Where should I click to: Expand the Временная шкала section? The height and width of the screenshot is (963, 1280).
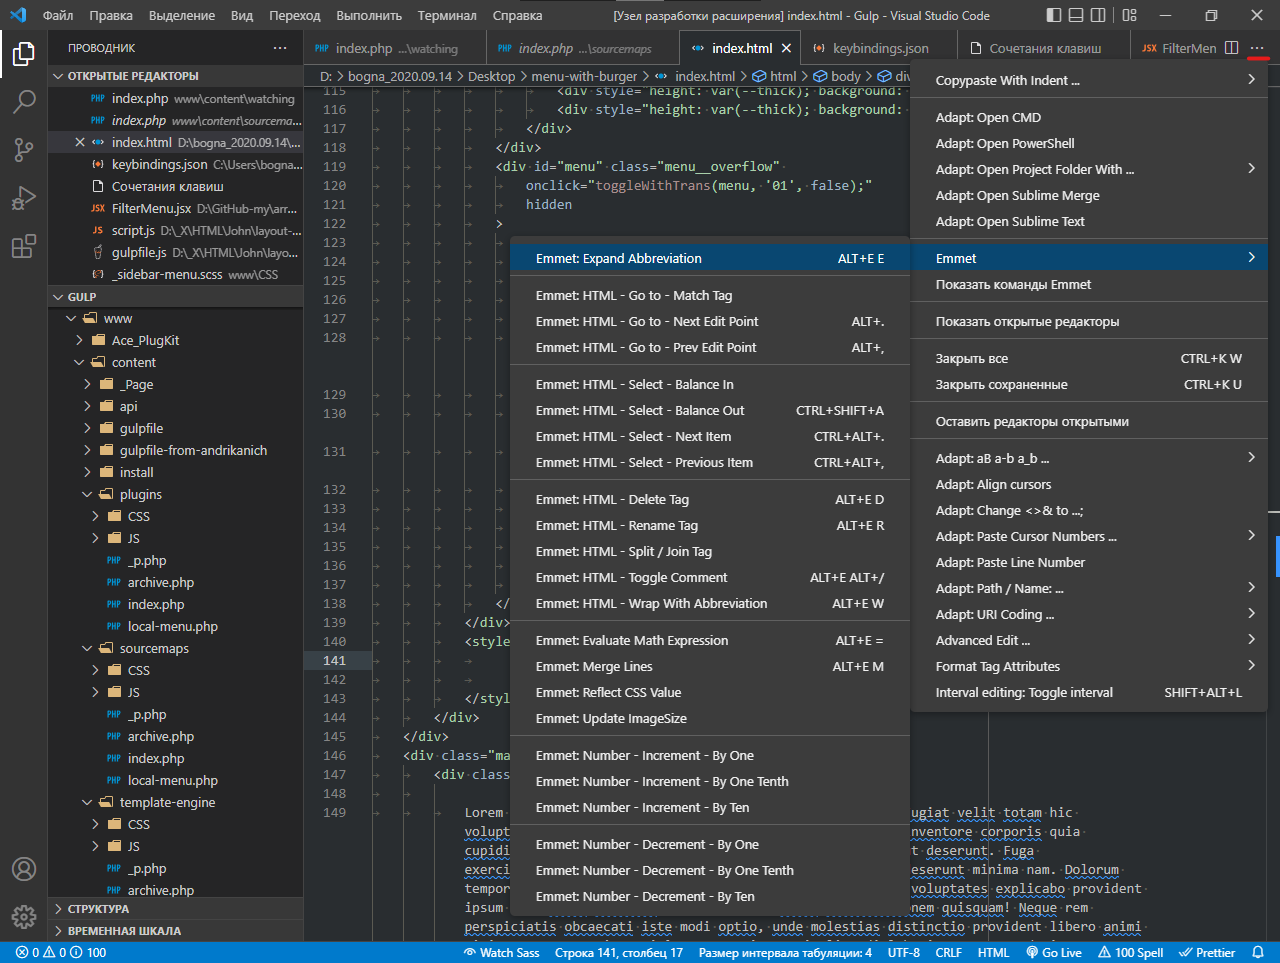tap(175, 931)
